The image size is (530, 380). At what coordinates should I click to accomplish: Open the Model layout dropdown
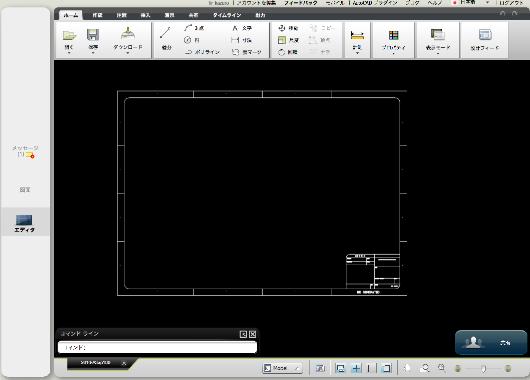(282, 368)
